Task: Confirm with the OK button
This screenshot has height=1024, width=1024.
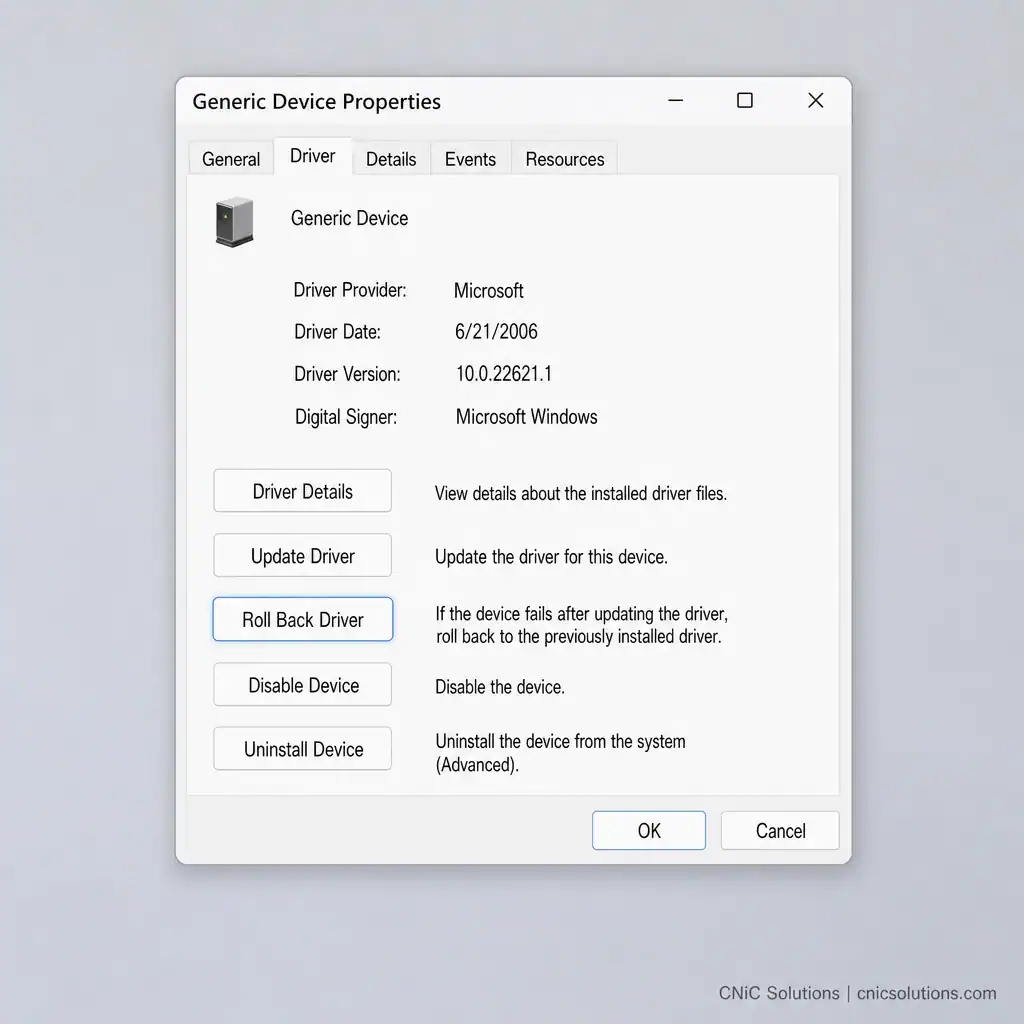Action: click(x=648, y=831)
